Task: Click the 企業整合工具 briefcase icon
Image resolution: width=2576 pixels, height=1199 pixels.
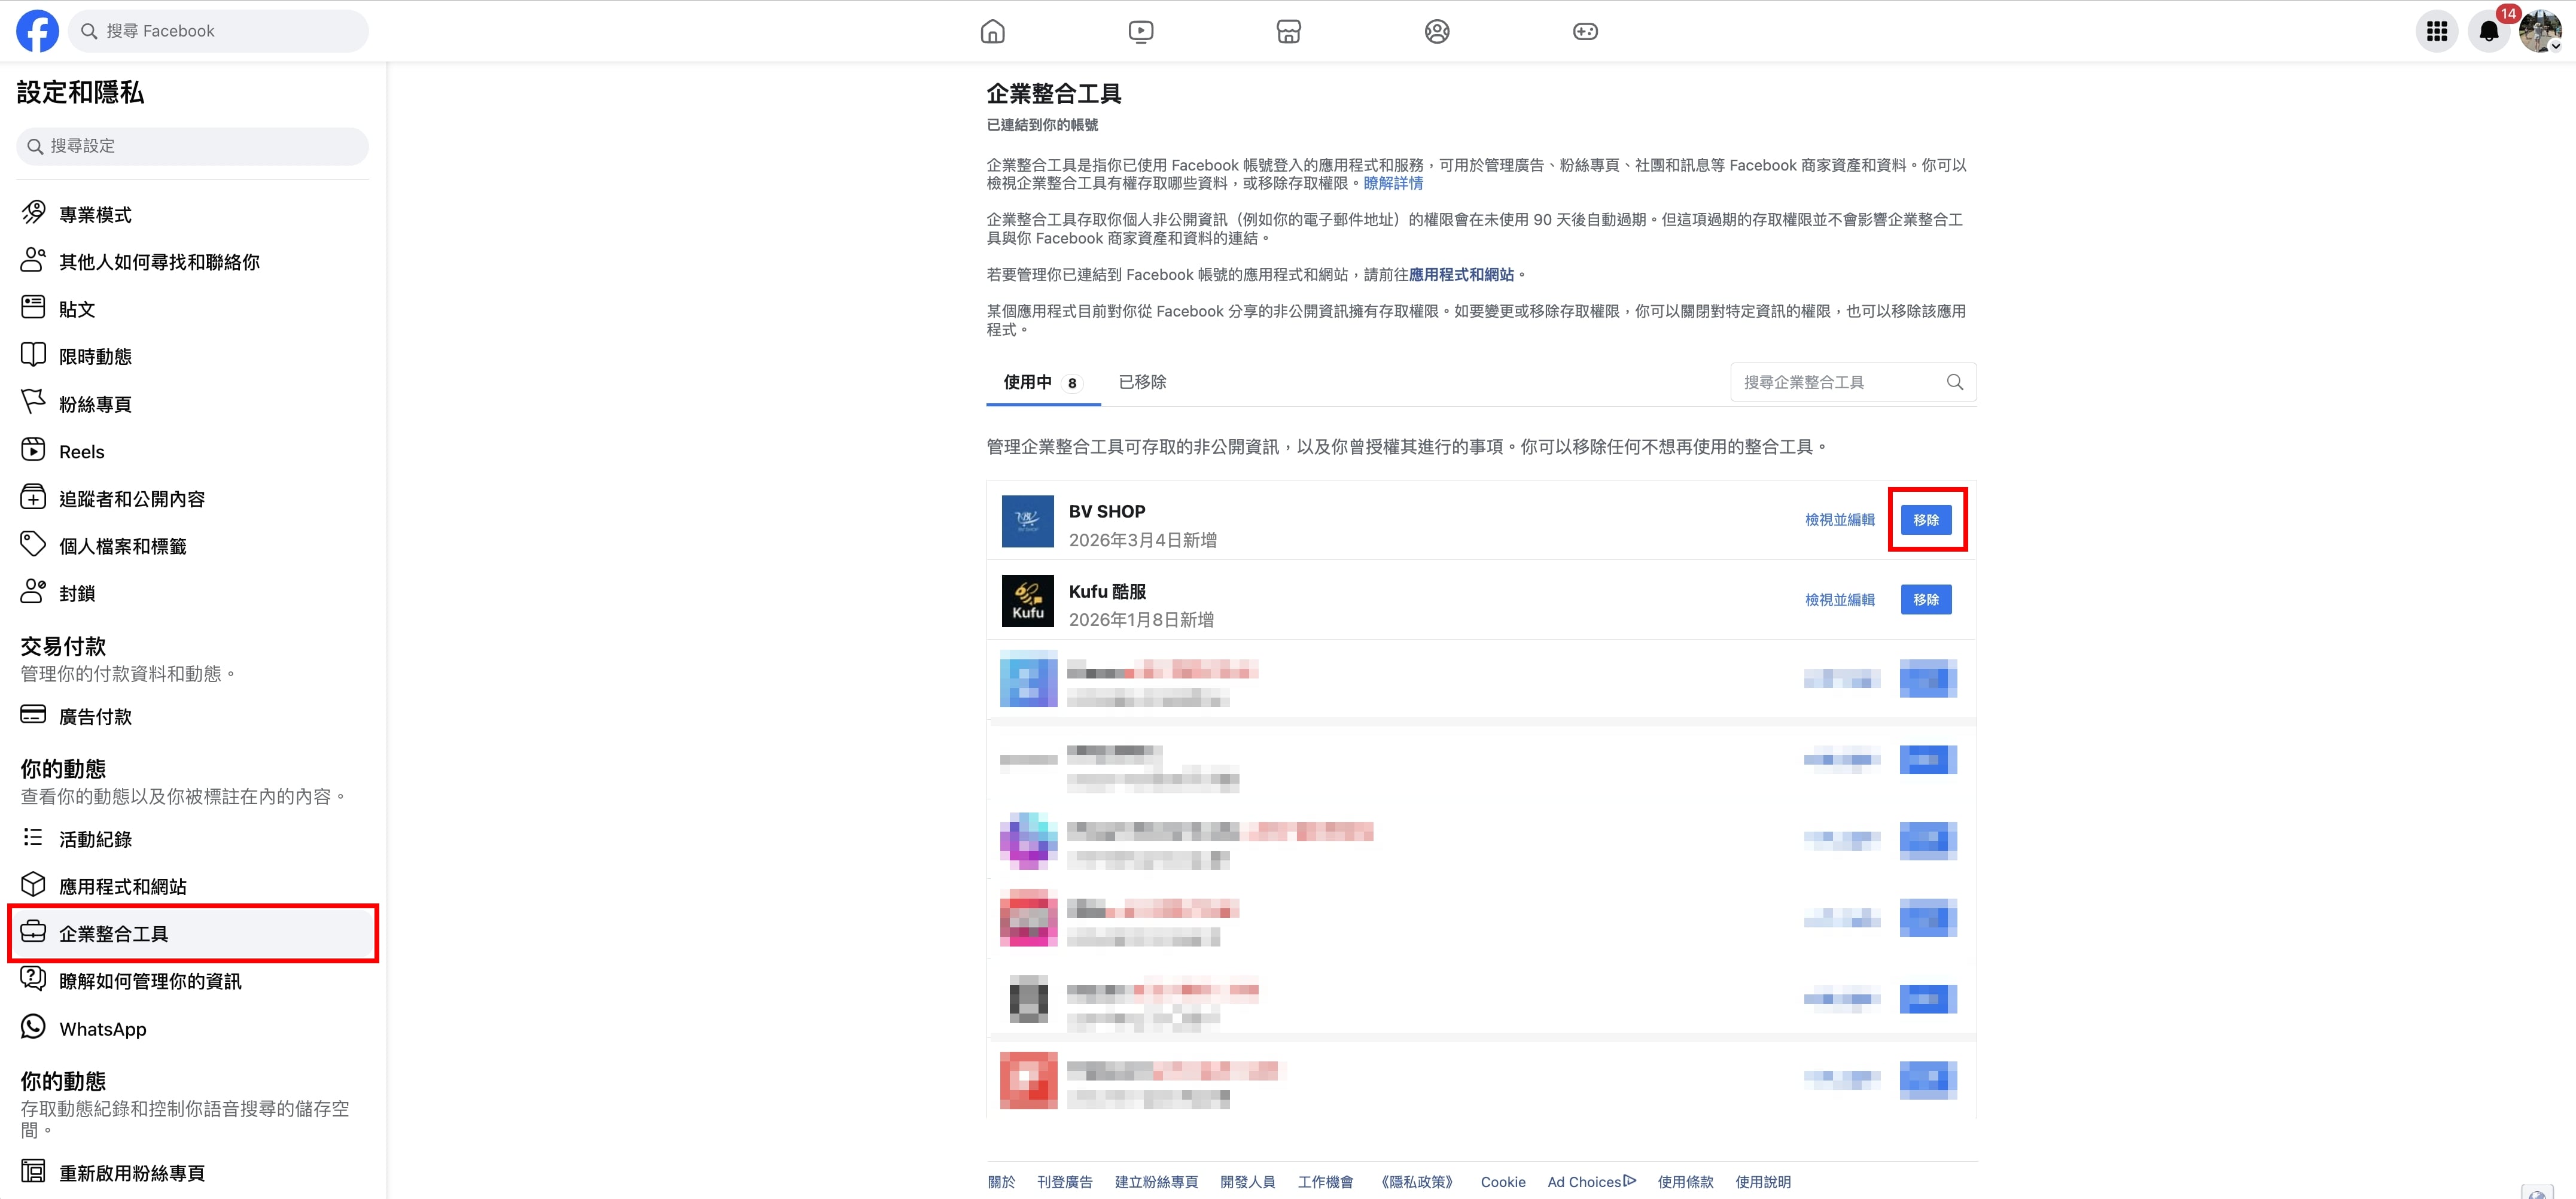Action: click(33, 931)
